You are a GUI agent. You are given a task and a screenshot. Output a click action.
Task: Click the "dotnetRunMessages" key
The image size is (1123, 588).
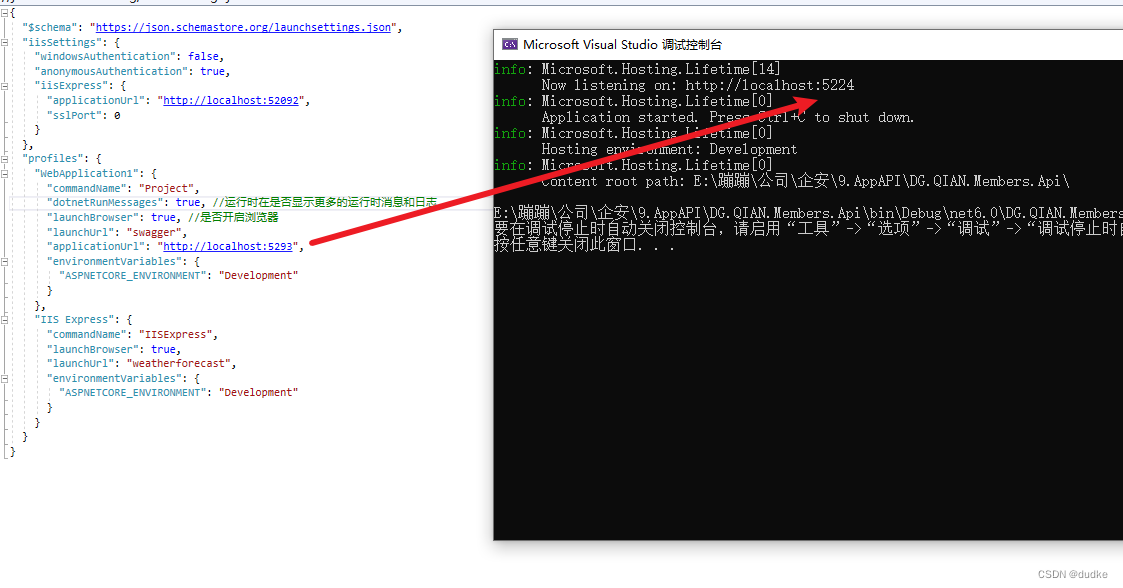[x=105, y=203]
